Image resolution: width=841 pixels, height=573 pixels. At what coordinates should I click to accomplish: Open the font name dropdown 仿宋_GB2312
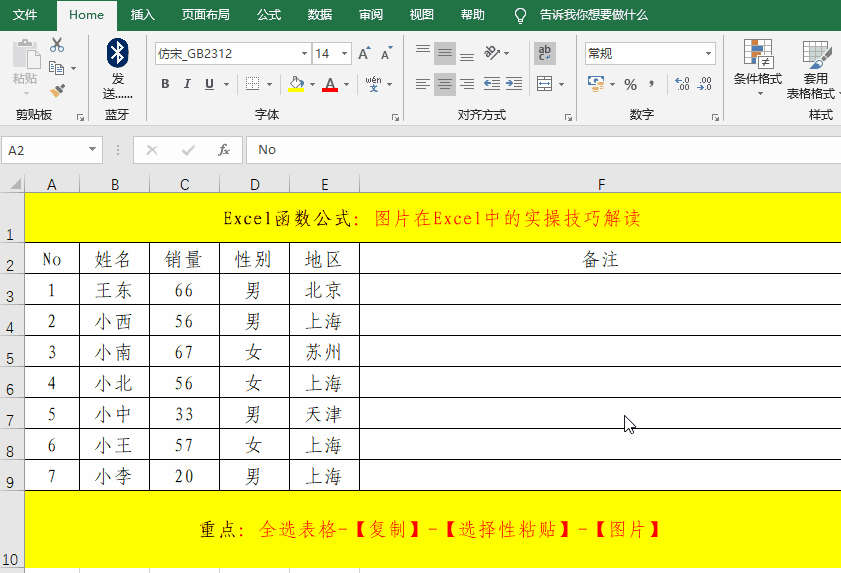coord(304,54)
